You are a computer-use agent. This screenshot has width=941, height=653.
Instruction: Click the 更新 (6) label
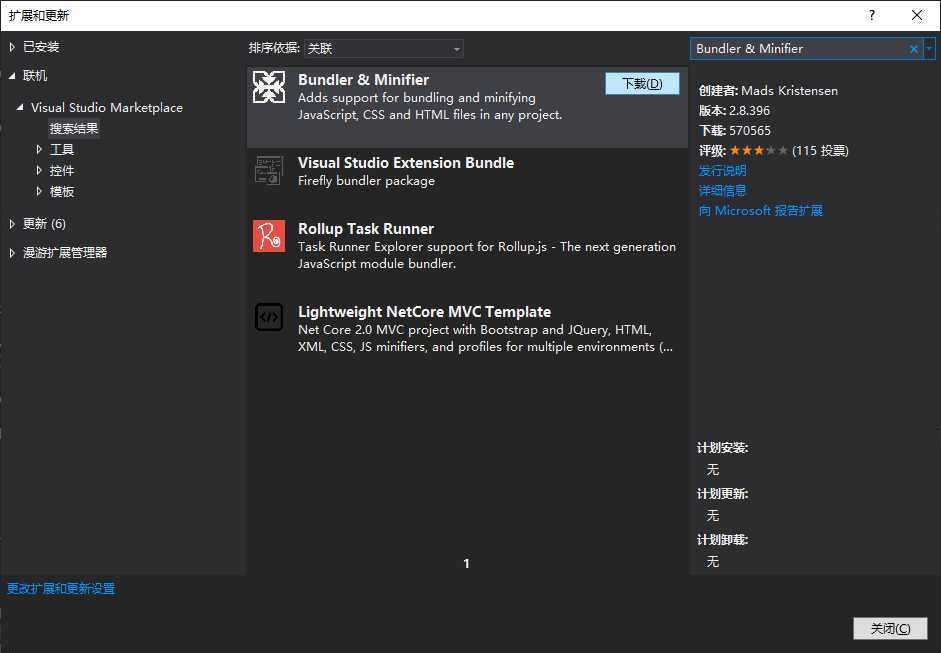pos(44,224)
